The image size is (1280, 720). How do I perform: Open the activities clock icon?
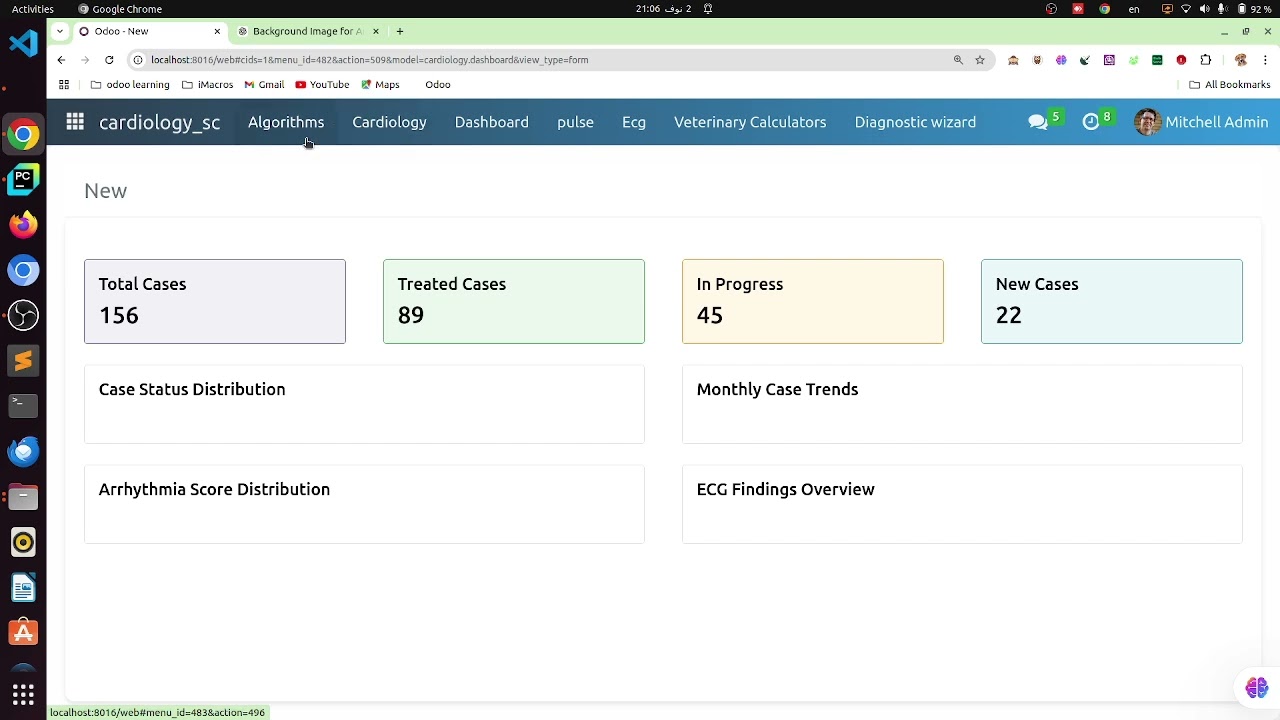tap(1091, 122)
